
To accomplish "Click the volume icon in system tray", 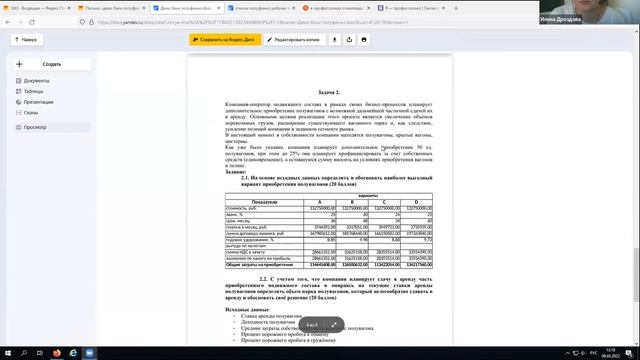I will 583,353.
